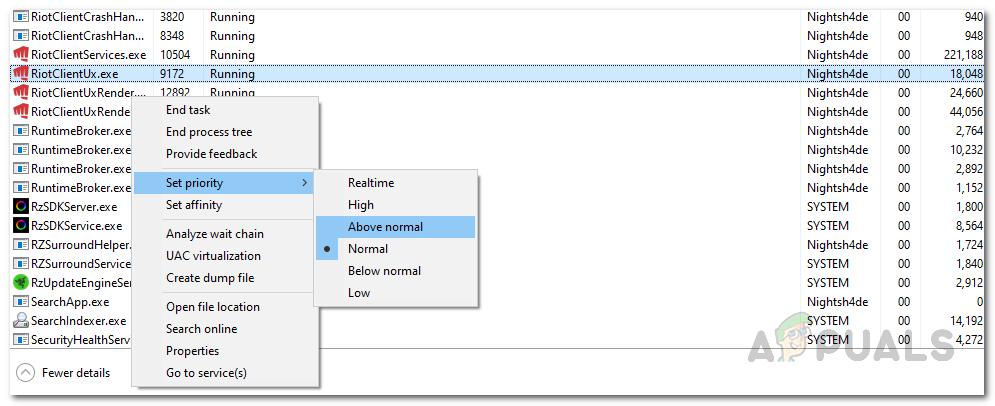This screenshot has width=995, height=406.
Task: Click the RiotClientUx.exe red fist icon
Action: pyautogui.click(x=20, y=74)
